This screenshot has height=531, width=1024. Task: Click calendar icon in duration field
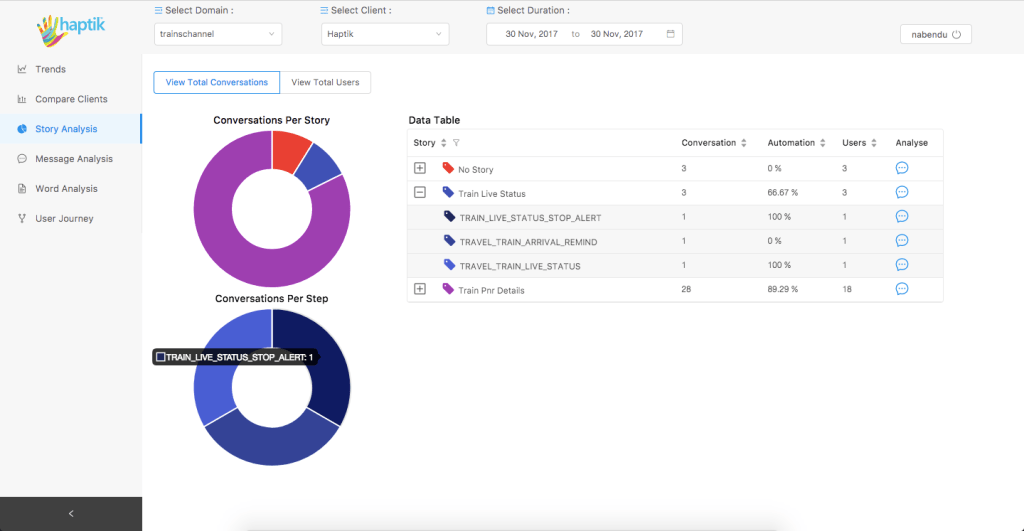tap(671, 34)
